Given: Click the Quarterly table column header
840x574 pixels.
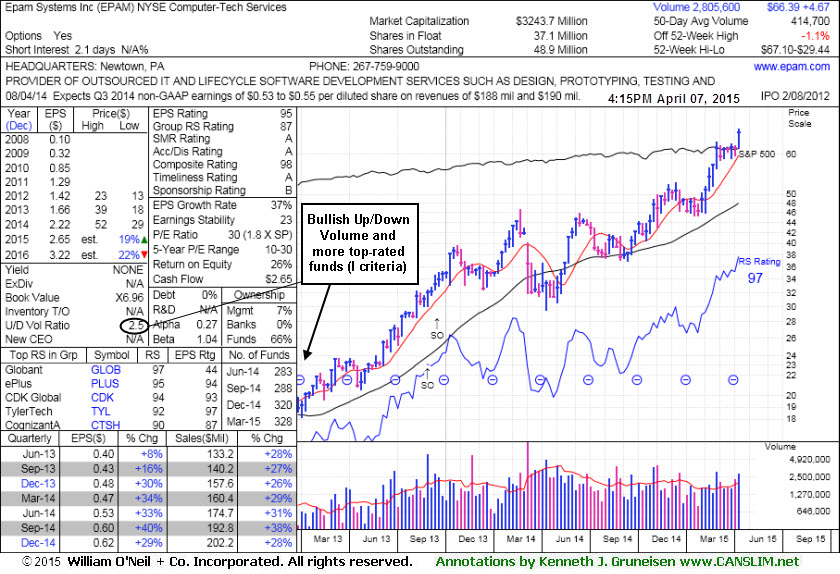Looking at the screenshot, I should pyautogui.click(x=29, y=438).
